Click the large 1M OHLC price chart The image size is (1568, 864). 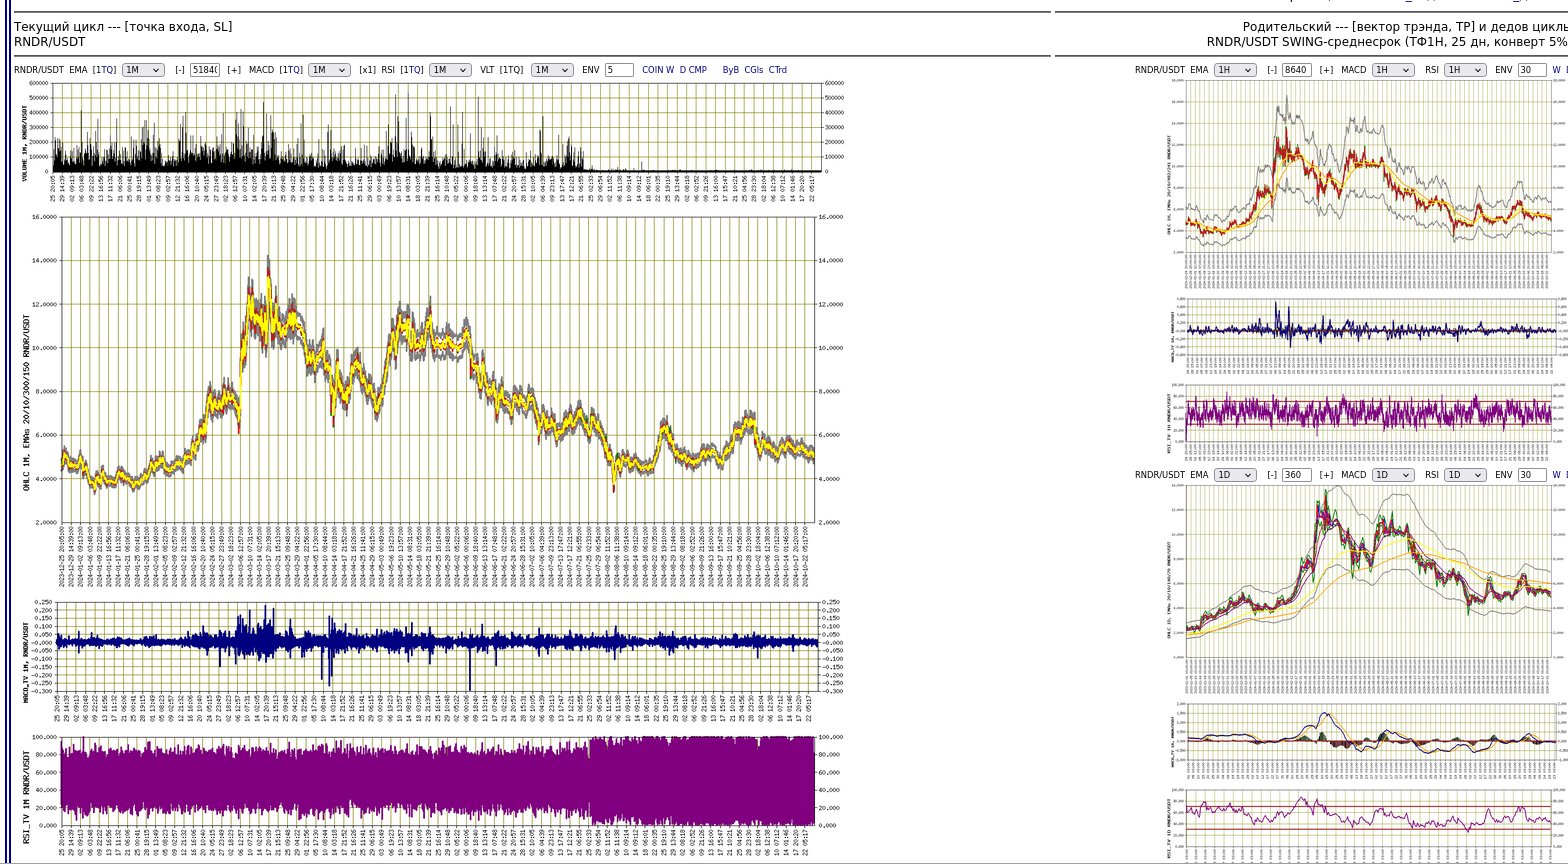point(438,370)
